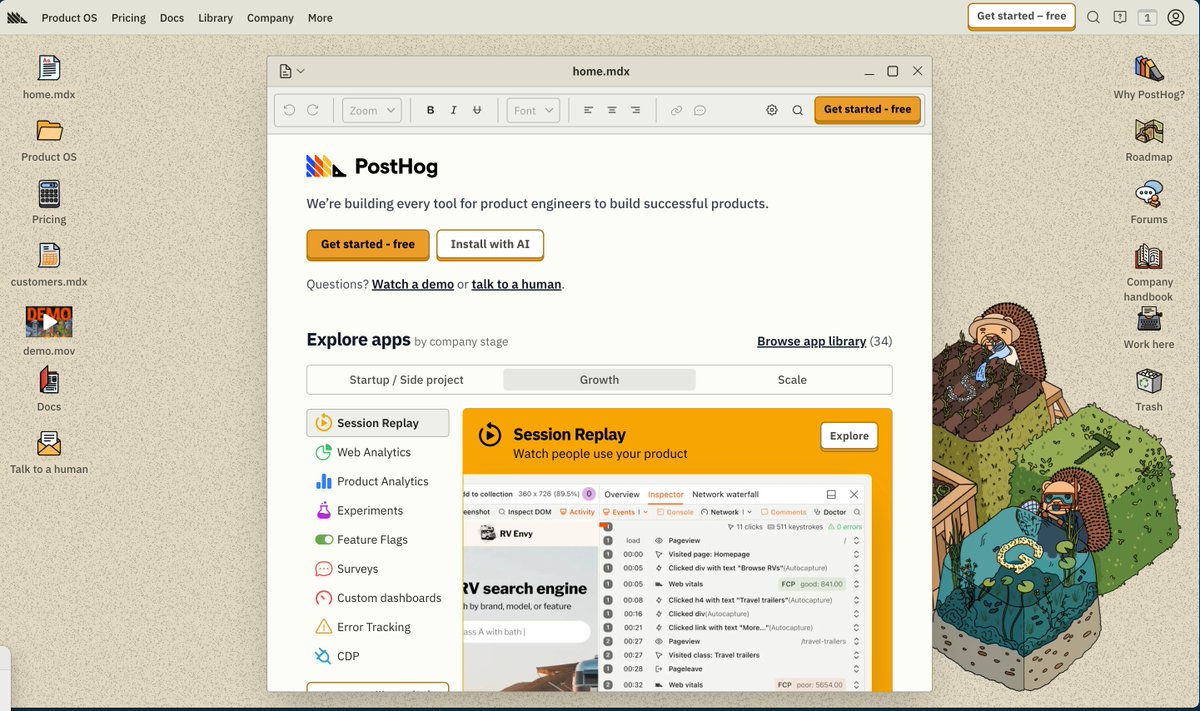Open the Docs desktop icon
This screenshot has width=1200, height=711.
49,380
